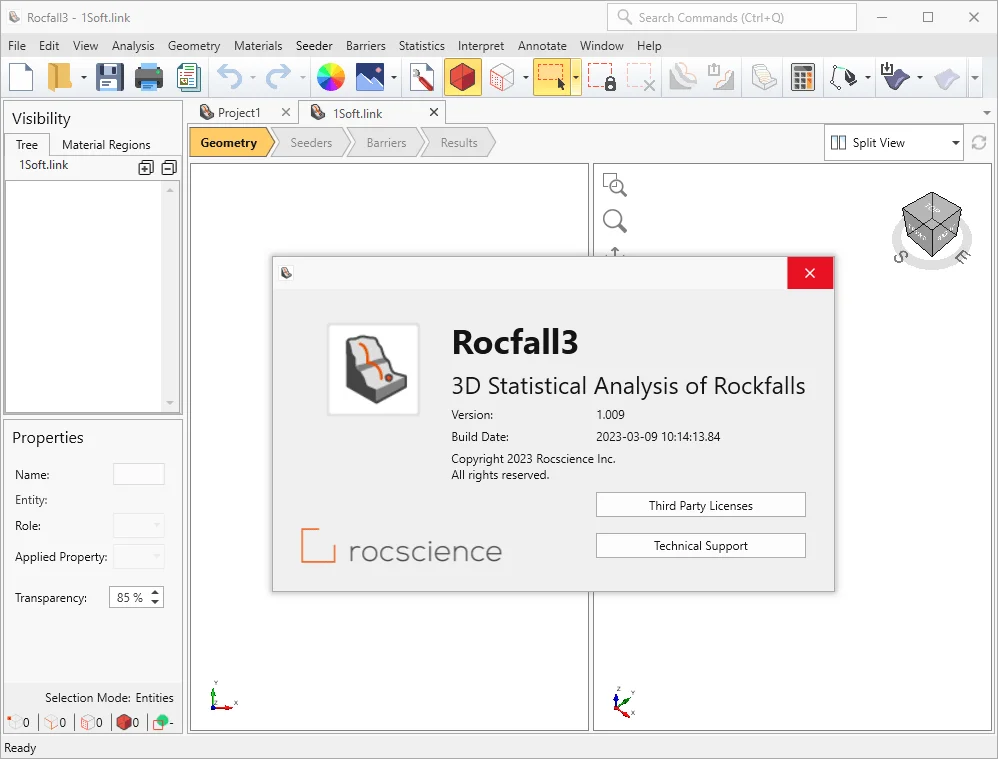998x759 pixels.
Task: Open the Split View layout dropdown
Action: point(893,143)
